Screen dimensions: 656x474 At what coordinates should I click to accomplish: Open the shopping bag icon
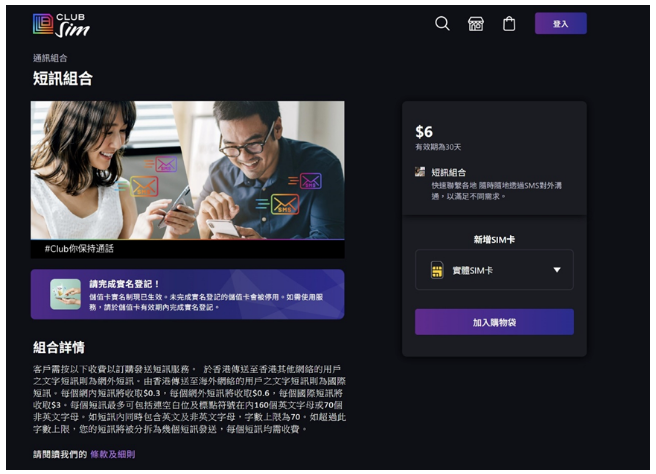[509, 24]
